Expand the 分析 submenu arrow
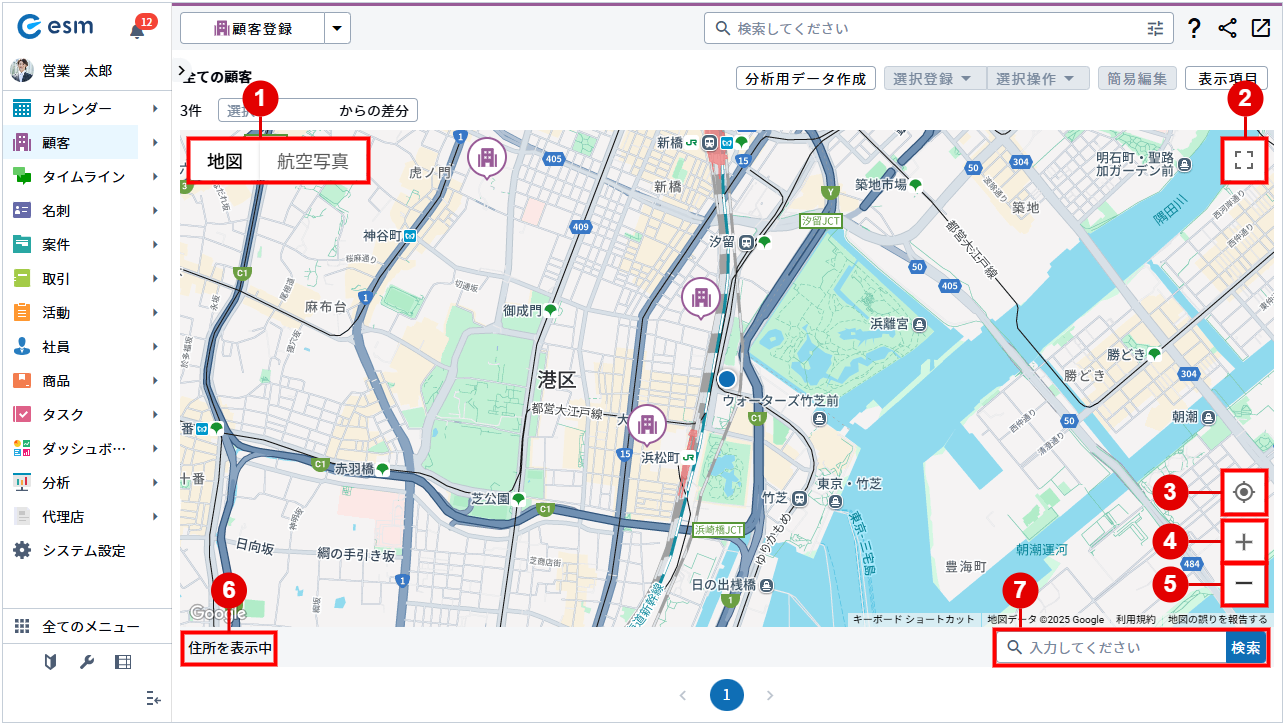This screenshot has width=1284, height=724. click(155, 482)
